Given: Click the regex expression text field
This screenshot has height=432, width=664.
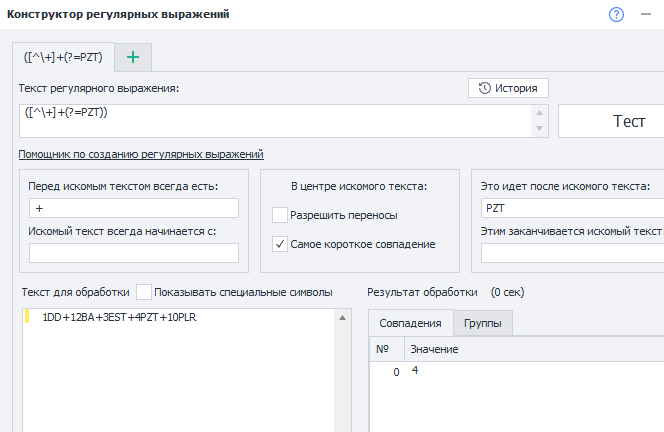Looking at the screenshot, I should [270, 121].
